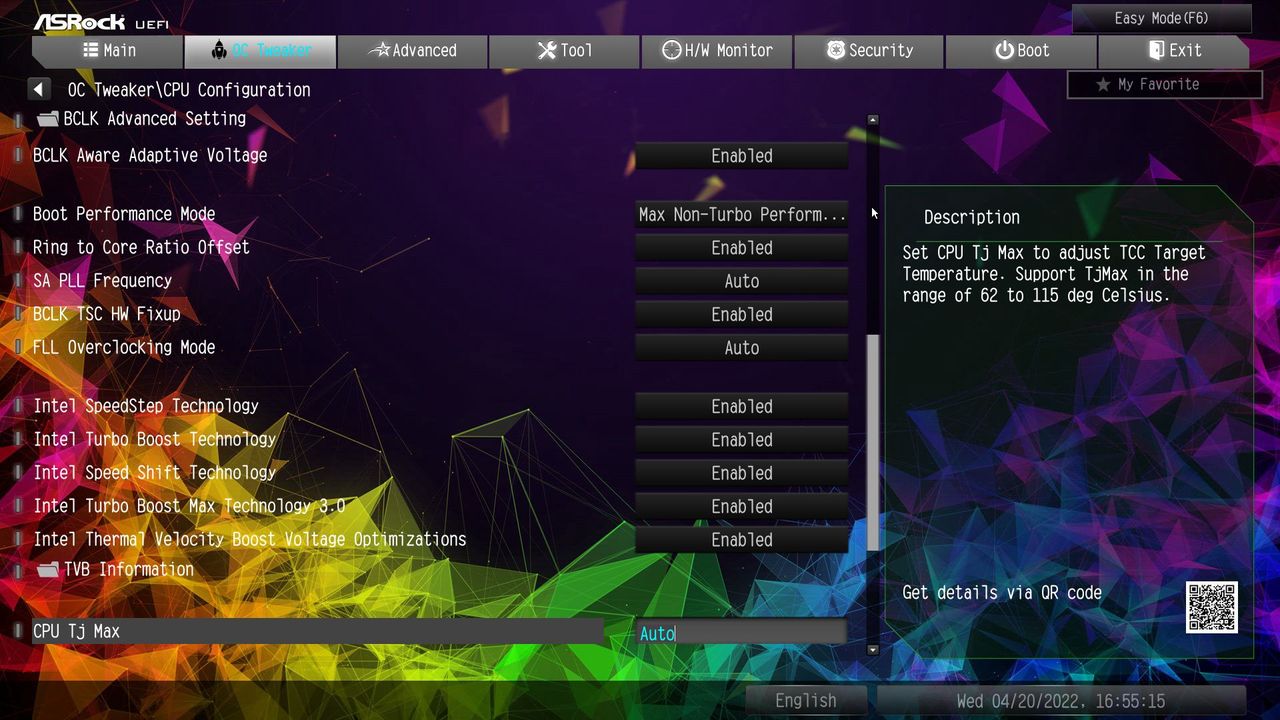Click the QR code image
The width and height of the screenshot is (1280, 720).
(x=1212, y=607)
